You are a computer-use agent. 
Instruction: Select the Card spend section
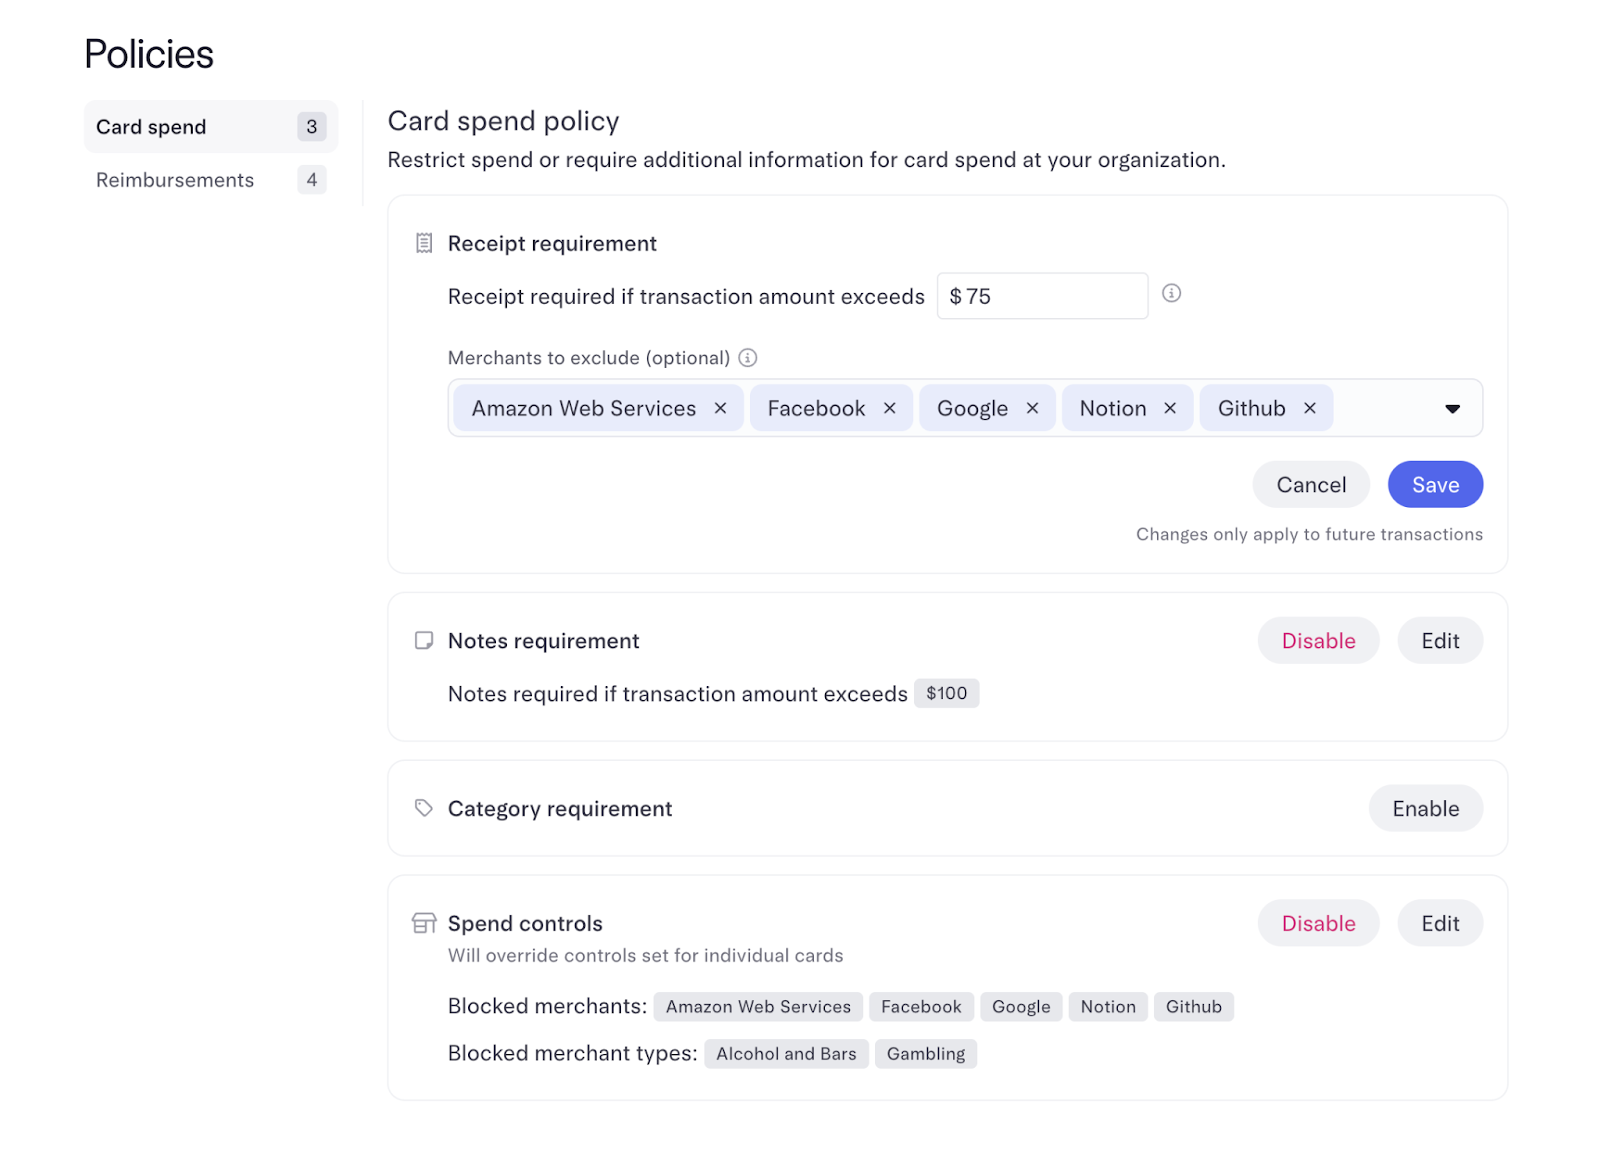pyautogui.click(x=150, y=126)
